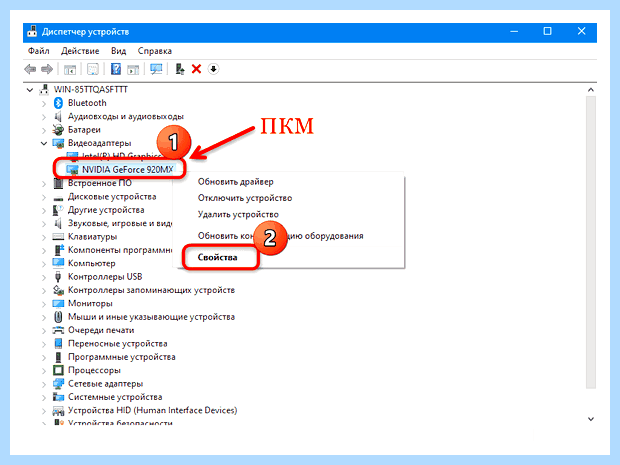Click the Device Manager title bar icon

[x=32, y=32]
